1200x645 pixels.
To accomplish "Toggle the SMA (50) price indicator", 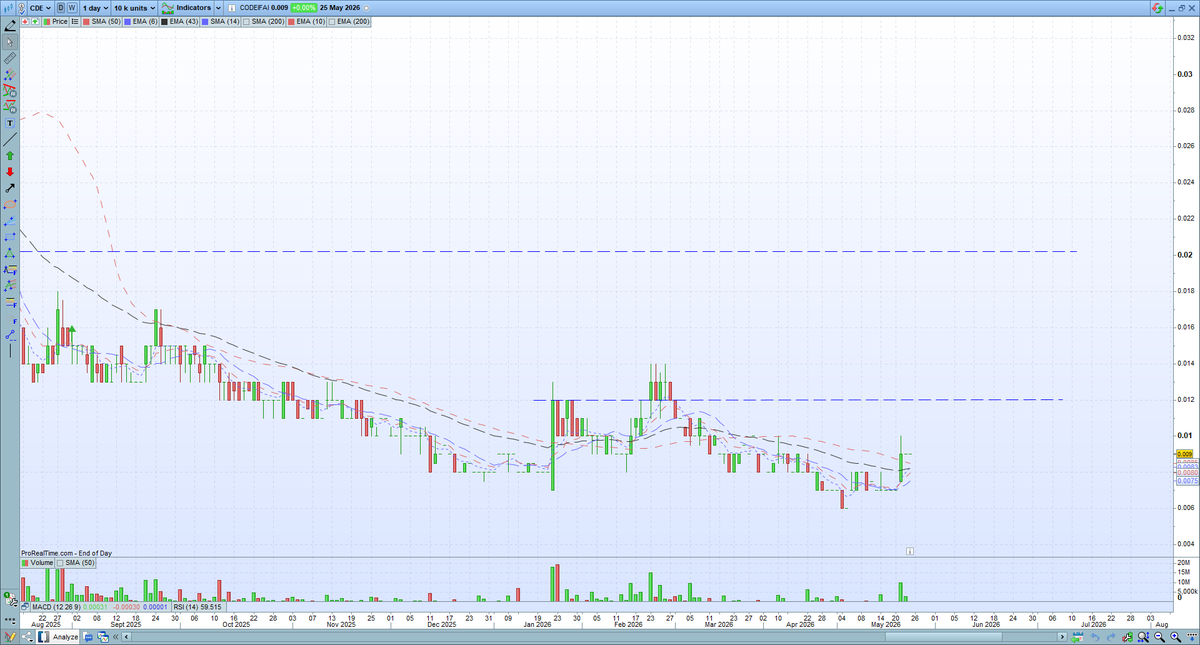I will tap(101, 21).
